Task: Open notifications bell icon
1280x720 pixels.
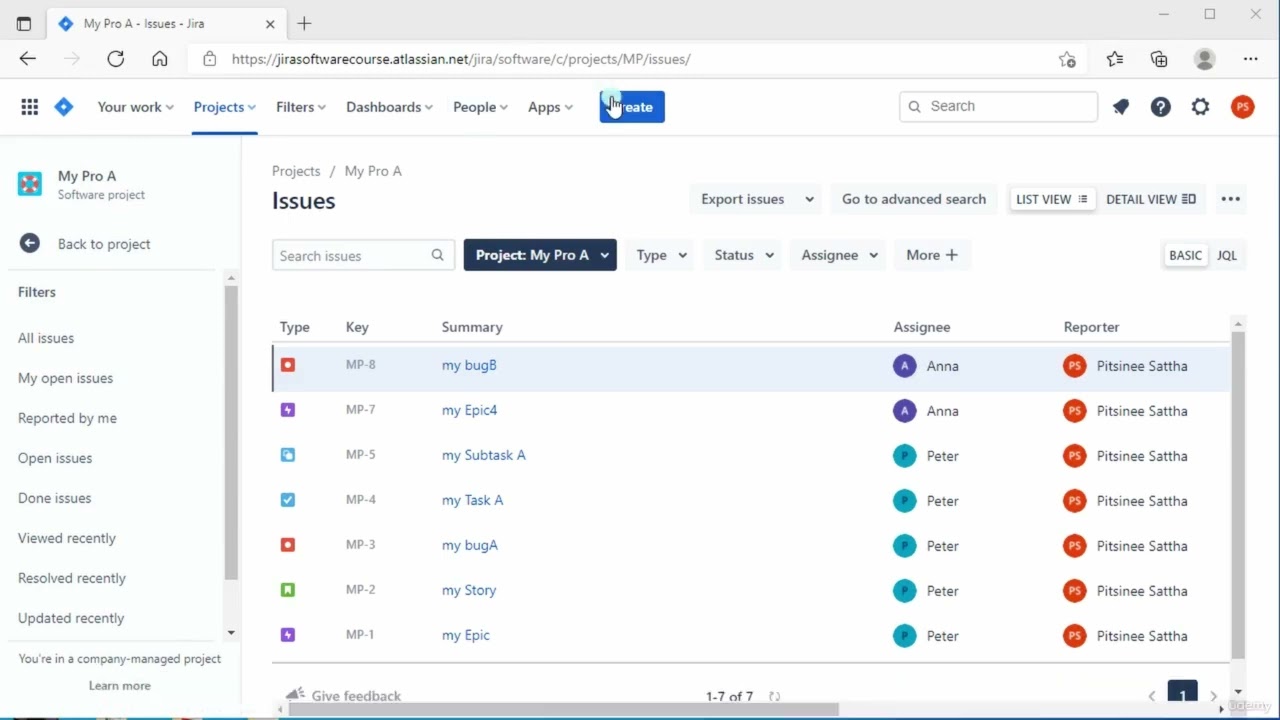Action: click(x=1121, y=107)
